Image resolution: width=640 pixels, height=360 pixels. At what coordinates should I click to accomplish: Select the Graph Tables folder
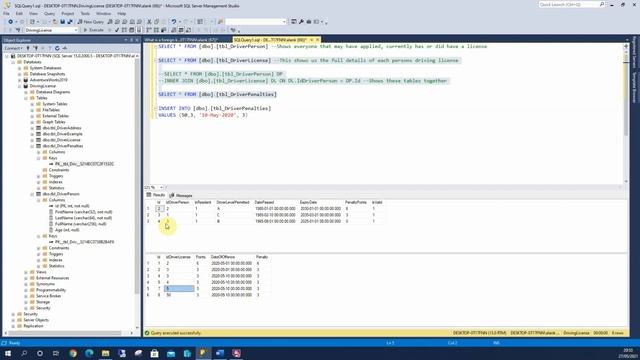(53, 122)
